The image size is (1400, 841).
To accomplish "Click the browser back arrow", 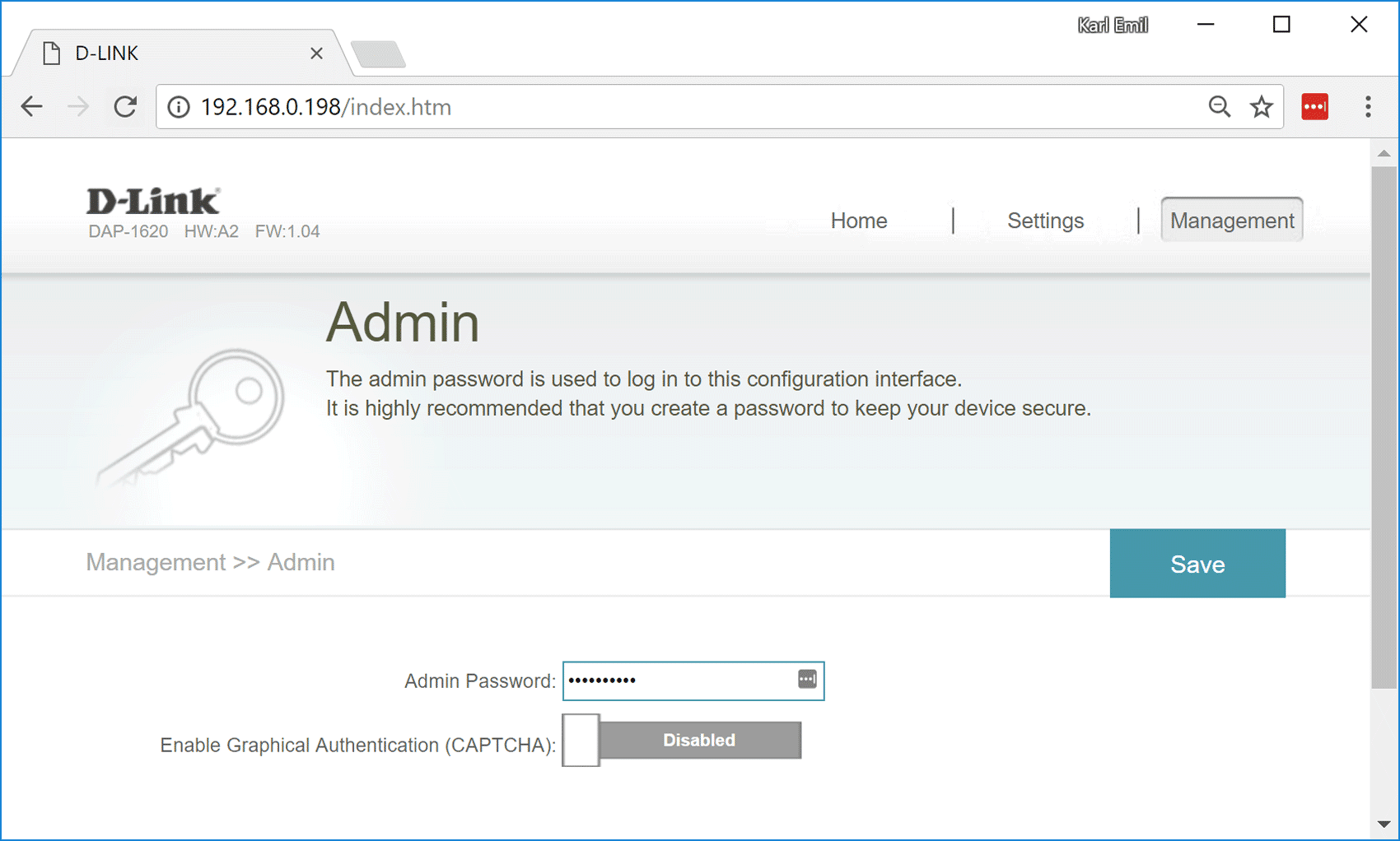I will (32, 107).
